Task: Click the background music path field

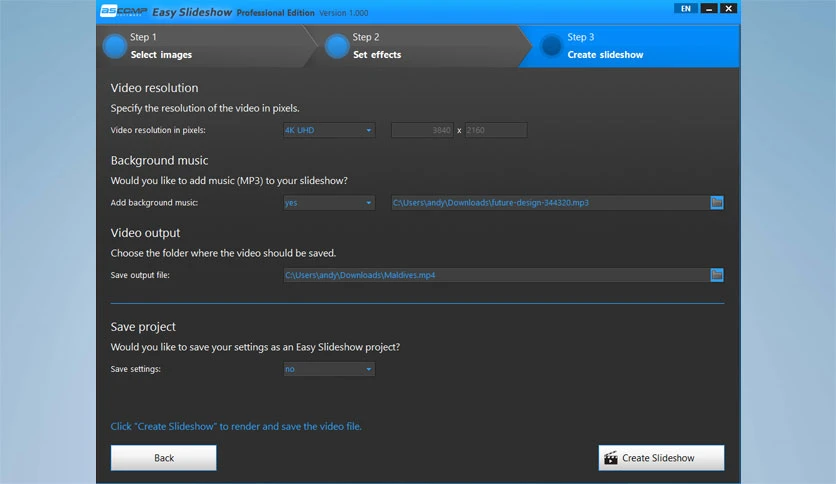Action: [550, 203]
